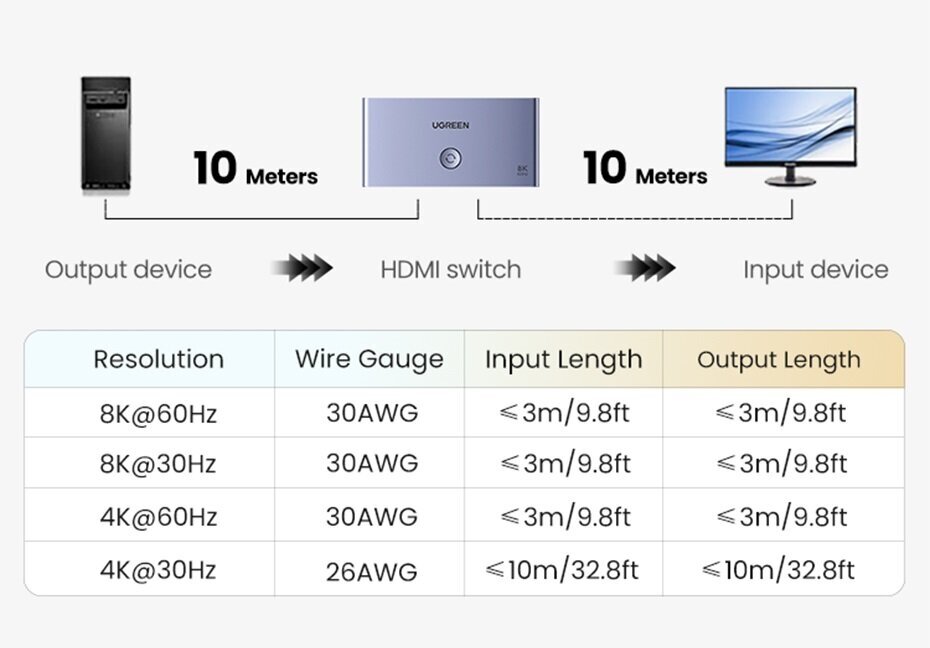Click the triple arrow icon before Input device

pyautogui.click(x=644, y=268)
